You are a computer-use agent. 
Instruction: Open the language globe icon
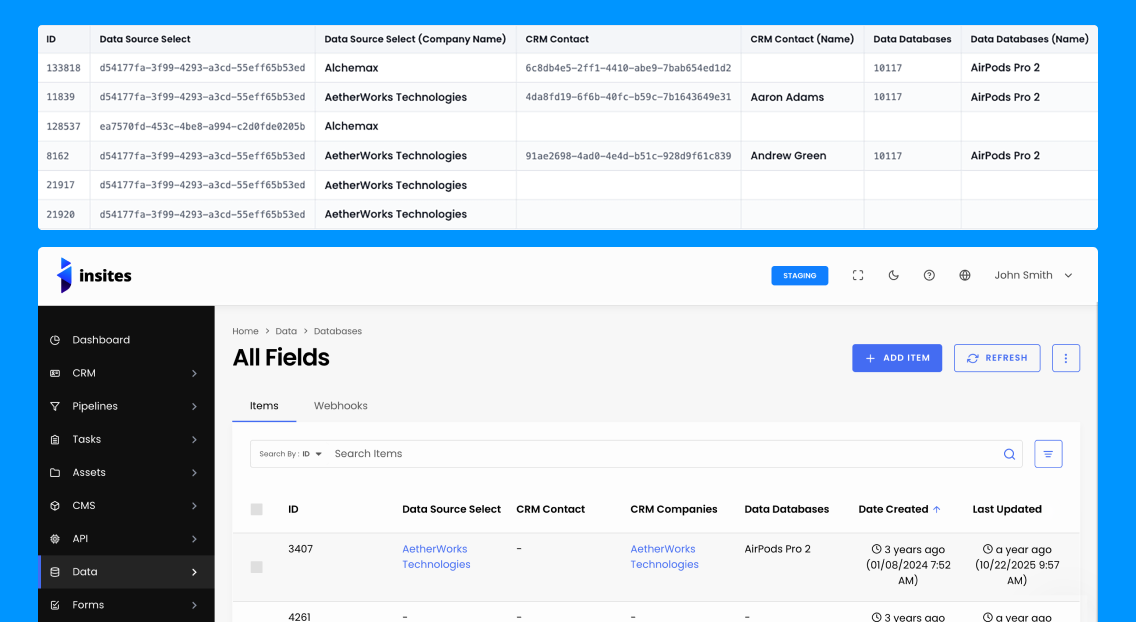pyautogui.click(x=964, y=275)
